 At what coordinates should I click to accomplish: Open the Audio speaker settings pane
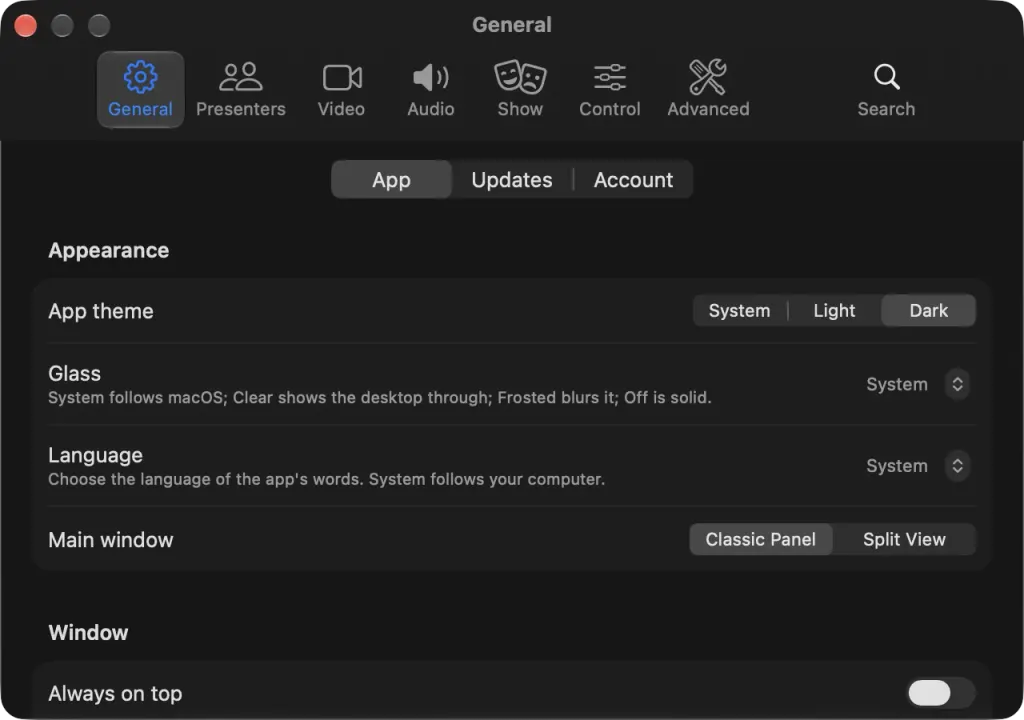(431, 90)
